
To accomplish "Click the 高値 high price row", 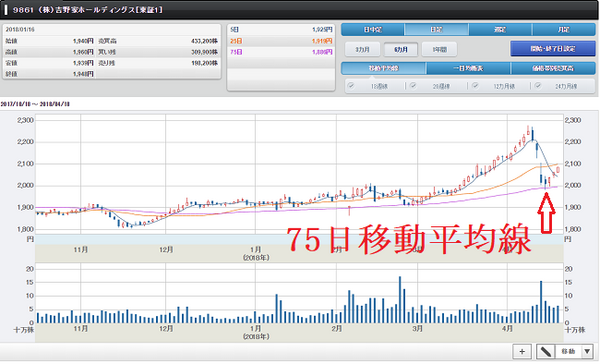I will pos(50,52).
